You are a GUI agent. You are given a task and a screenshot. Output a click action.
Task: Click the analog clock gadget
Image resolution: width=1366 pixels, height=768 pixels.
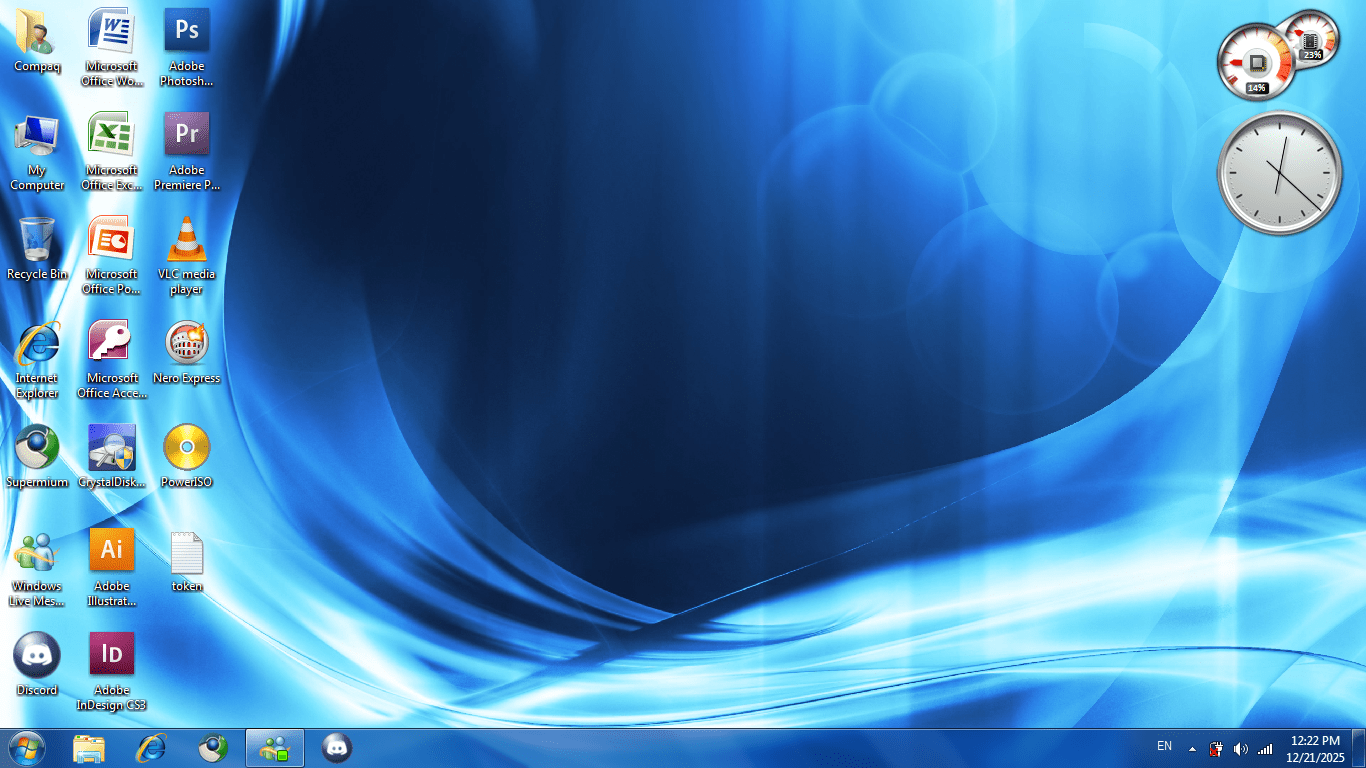(x=1280, y=172)
